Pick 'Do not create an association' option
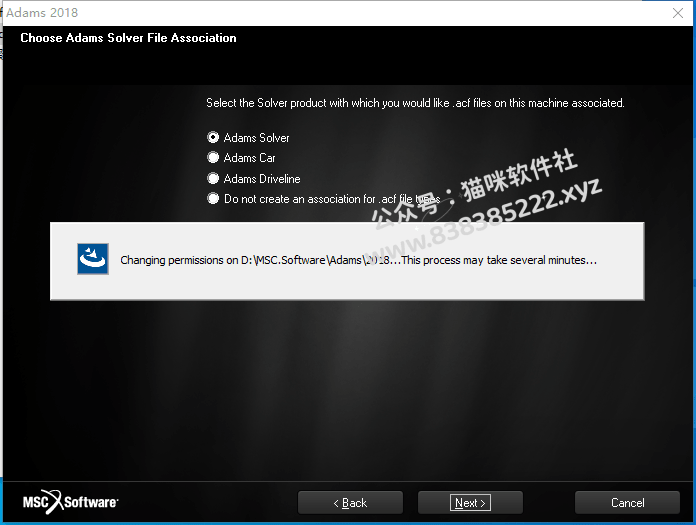 coord(213,198)
